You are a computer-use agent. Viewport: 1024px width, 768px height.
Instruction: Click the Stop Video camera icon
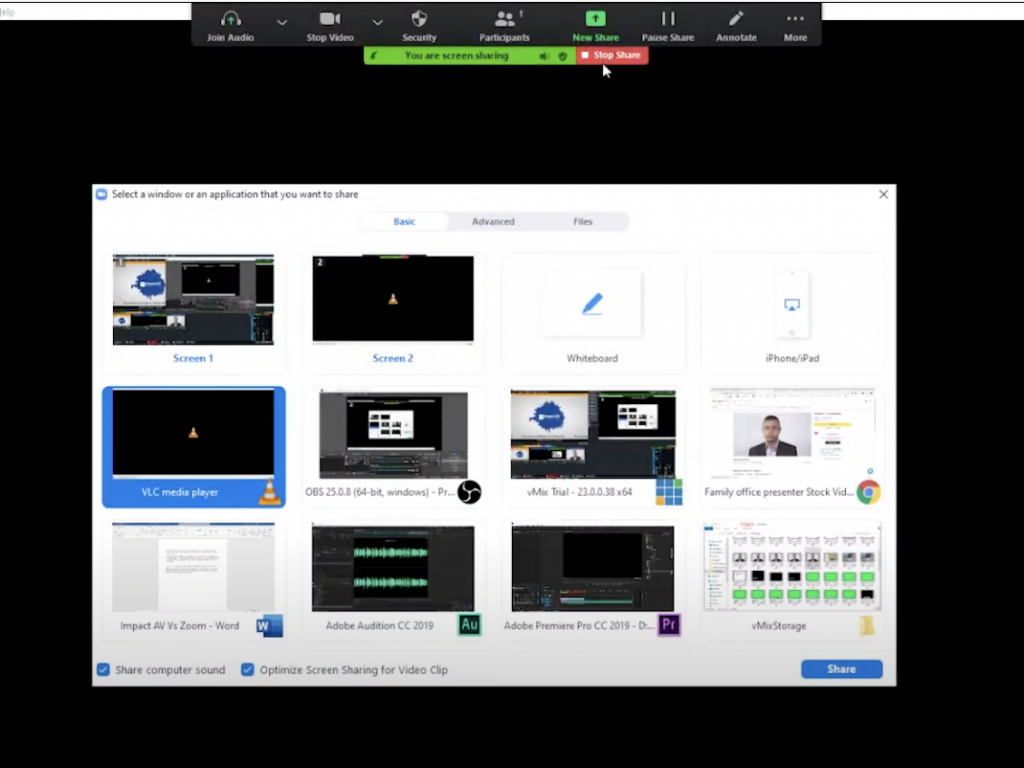tap(330, 19)
